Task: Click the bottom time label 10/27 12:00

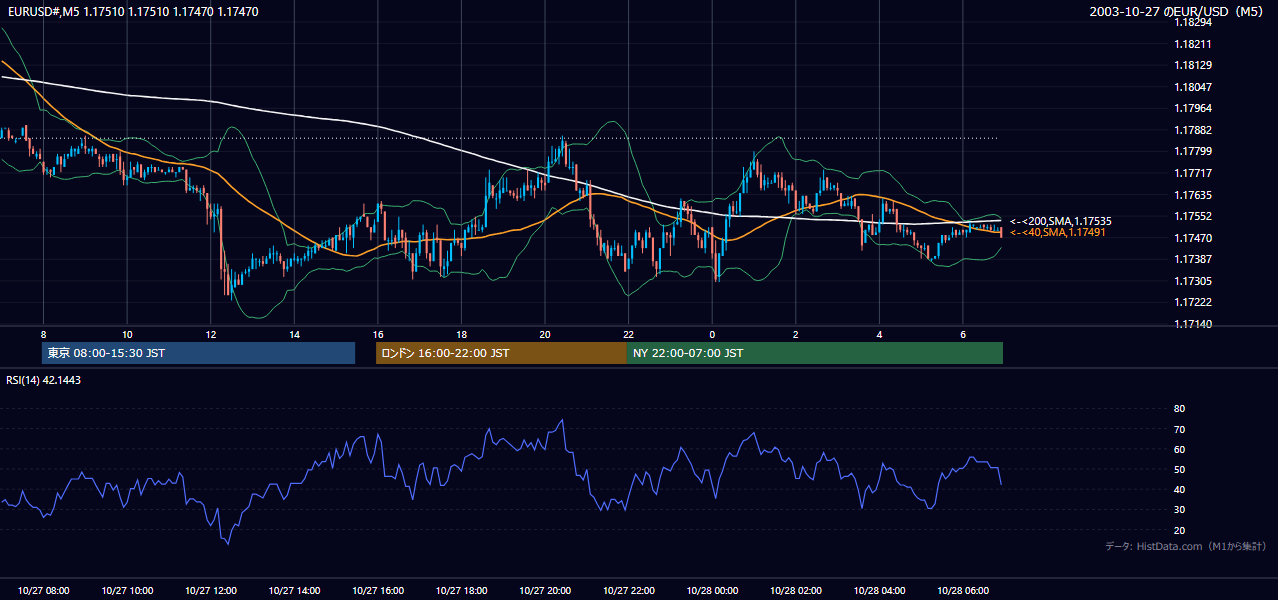Action: (210, 591)
